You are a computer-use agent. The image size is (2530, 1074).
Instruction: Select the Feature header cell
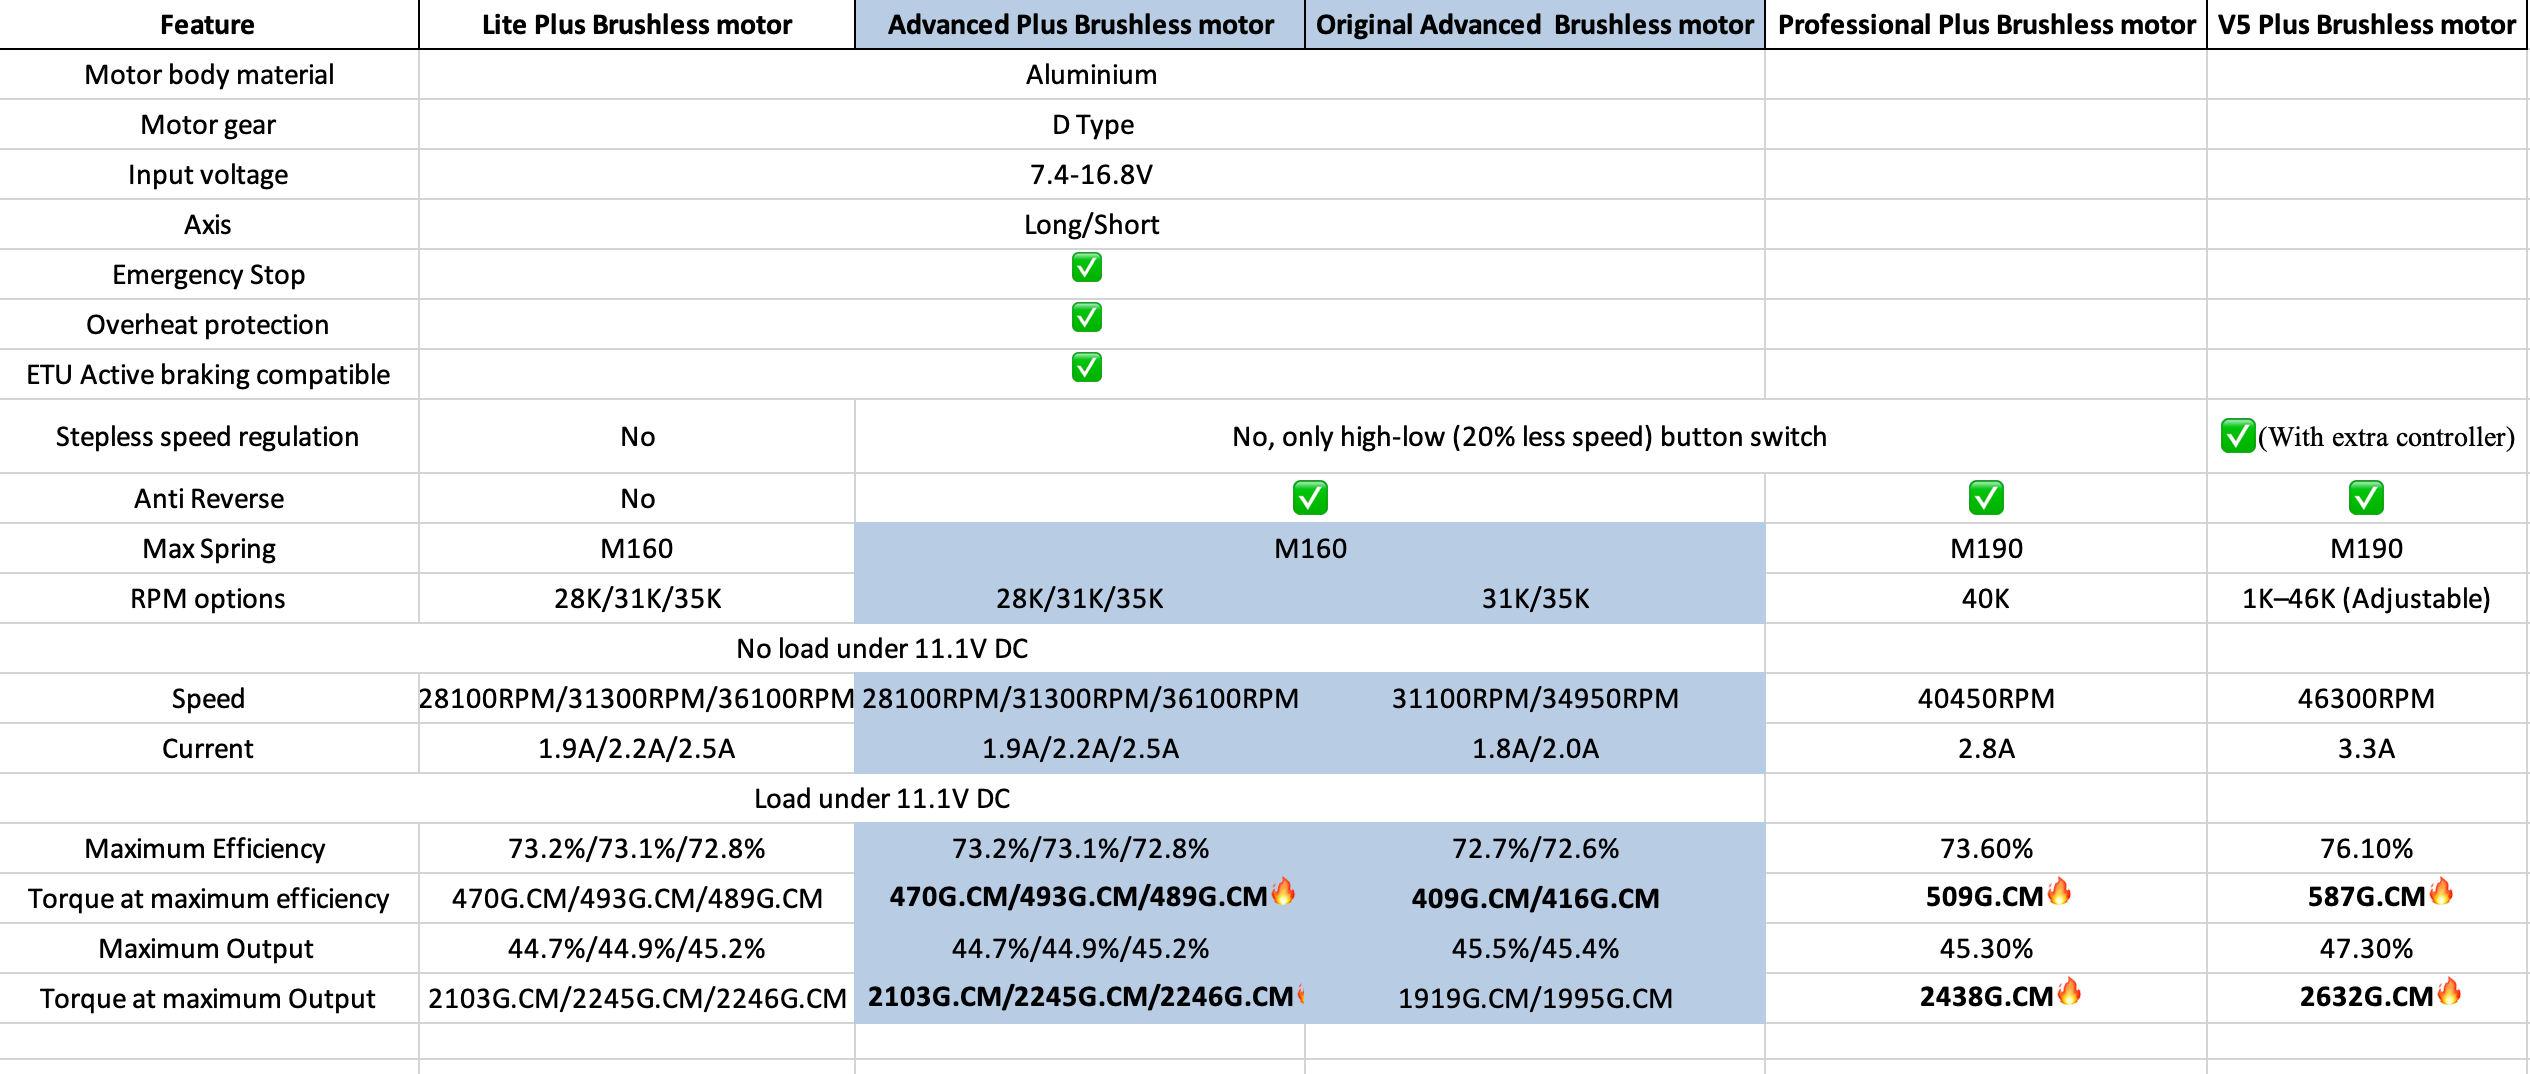(x=208, y=25)
